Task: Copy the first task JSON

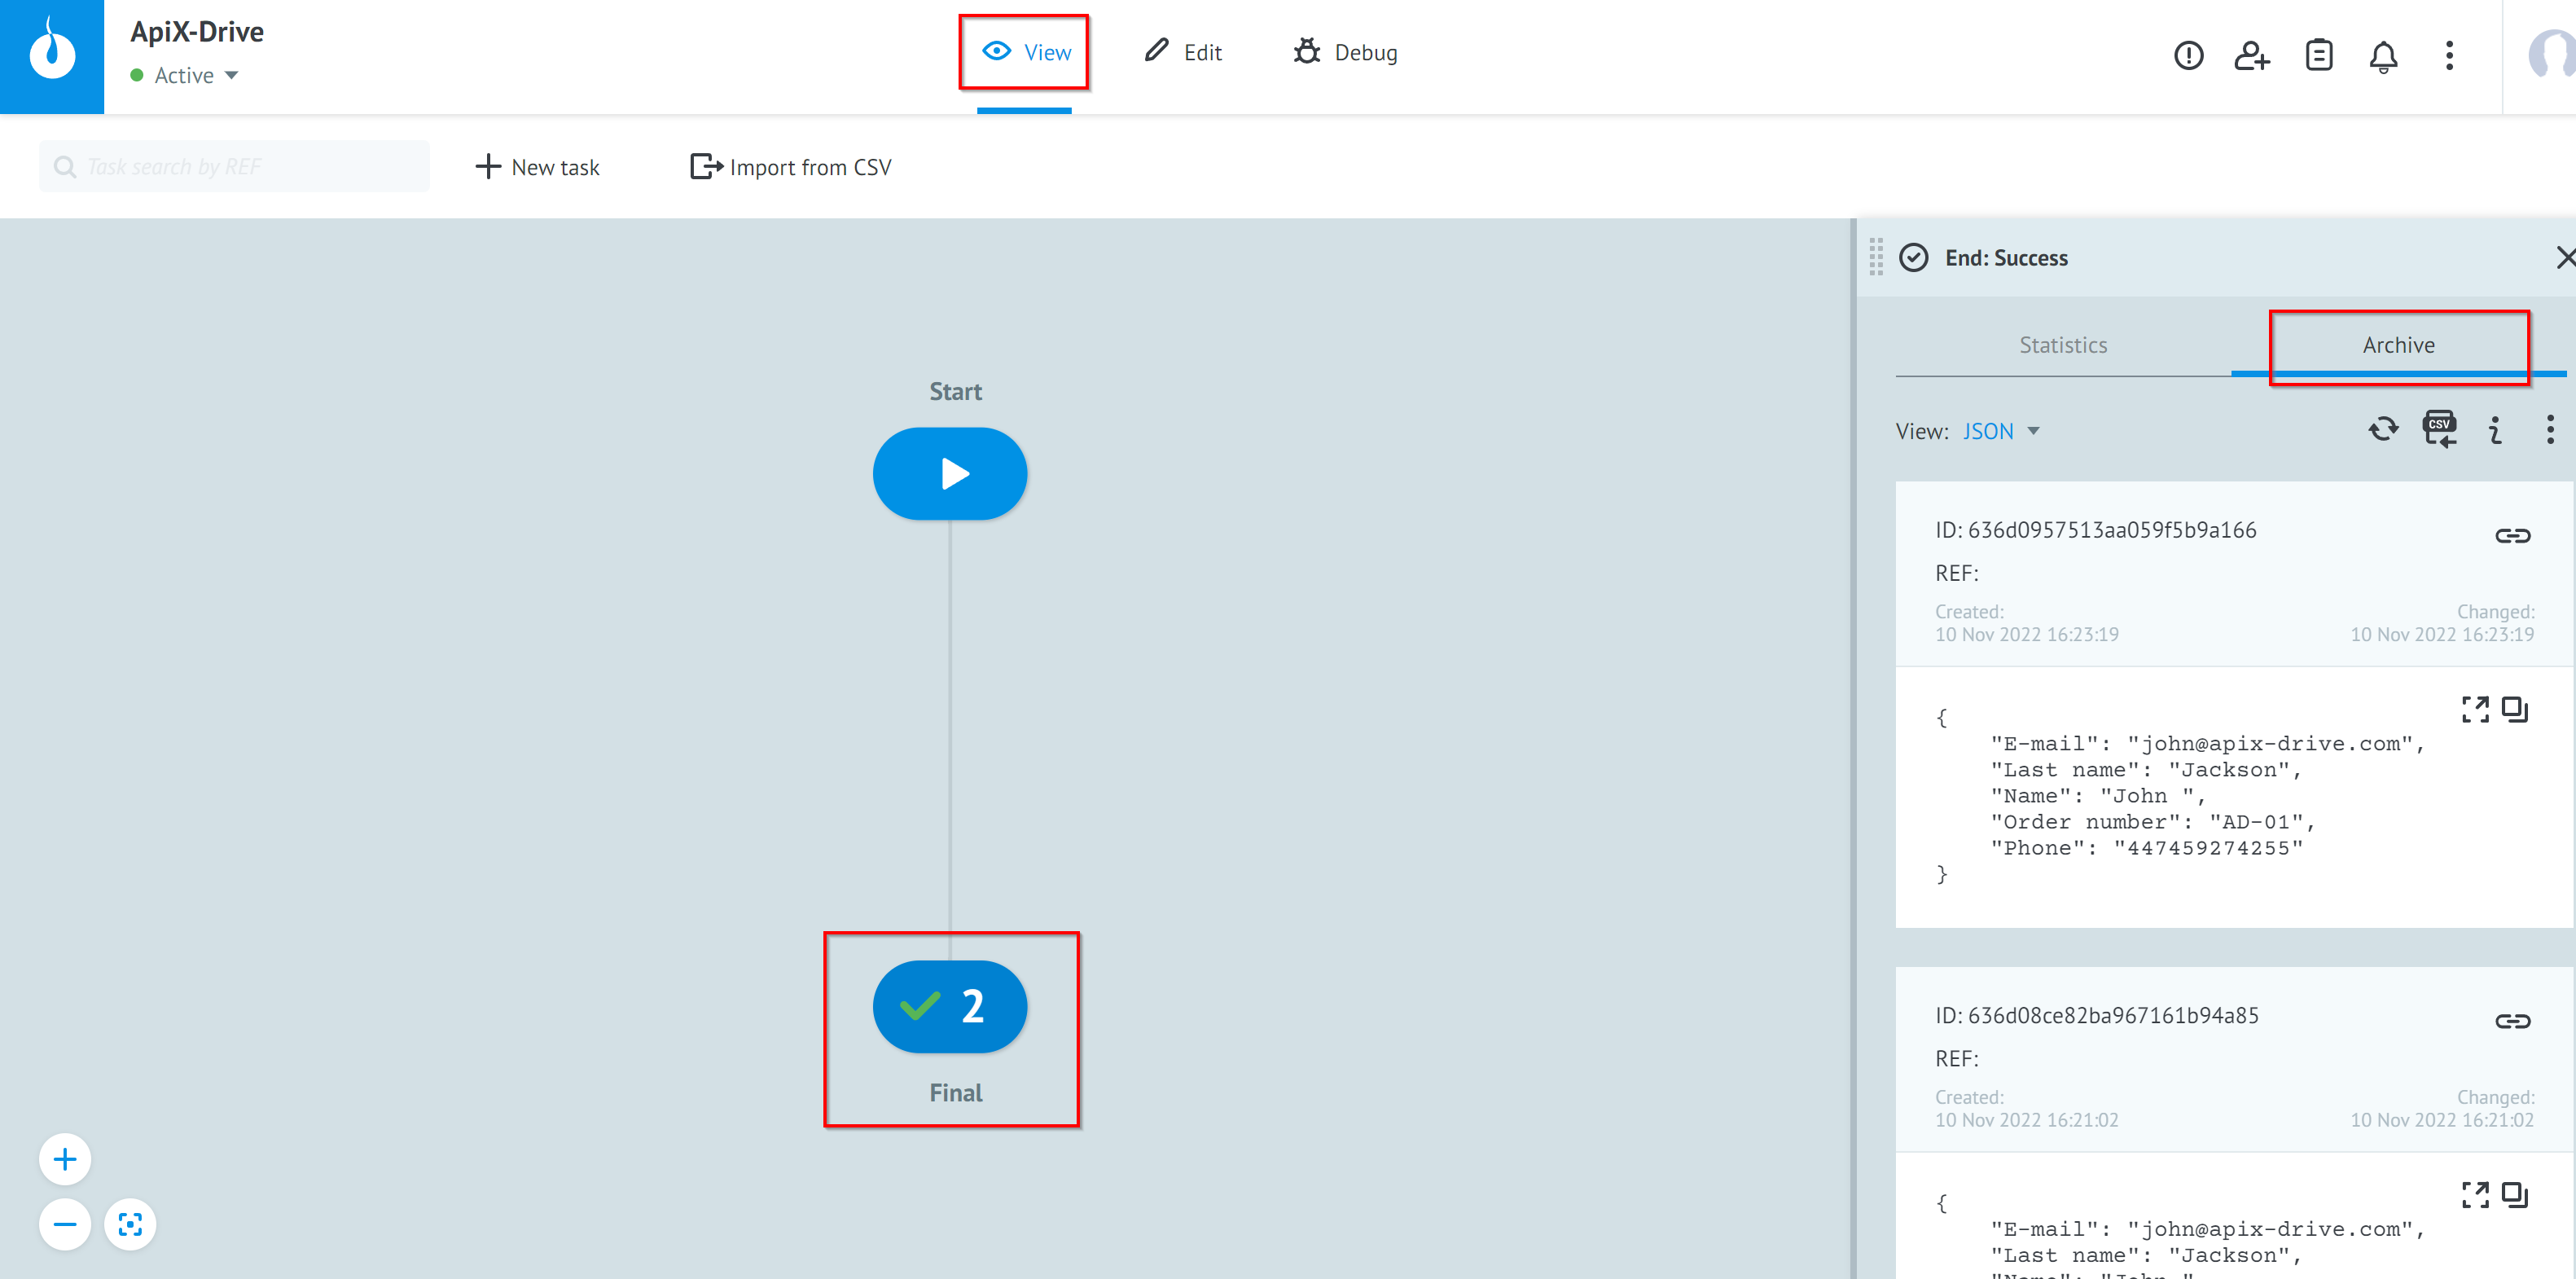Action: pyautogui.click(x=2515, y=710)
